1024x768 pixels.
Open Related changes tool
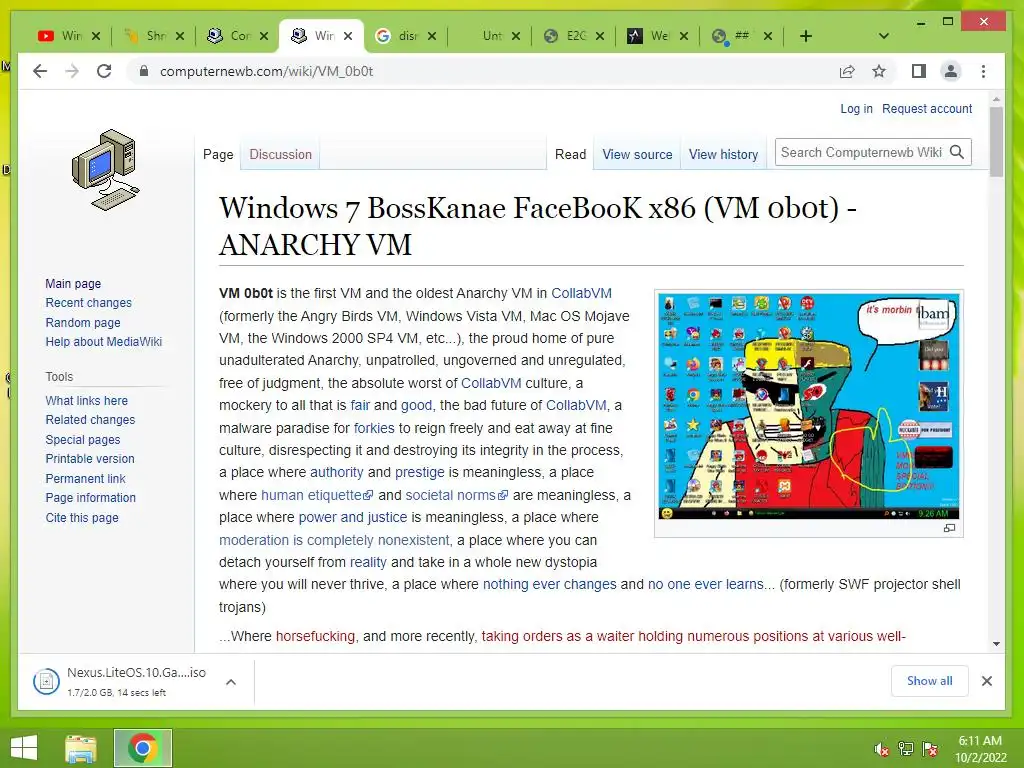pyautogui.click(x=90, y=419)
